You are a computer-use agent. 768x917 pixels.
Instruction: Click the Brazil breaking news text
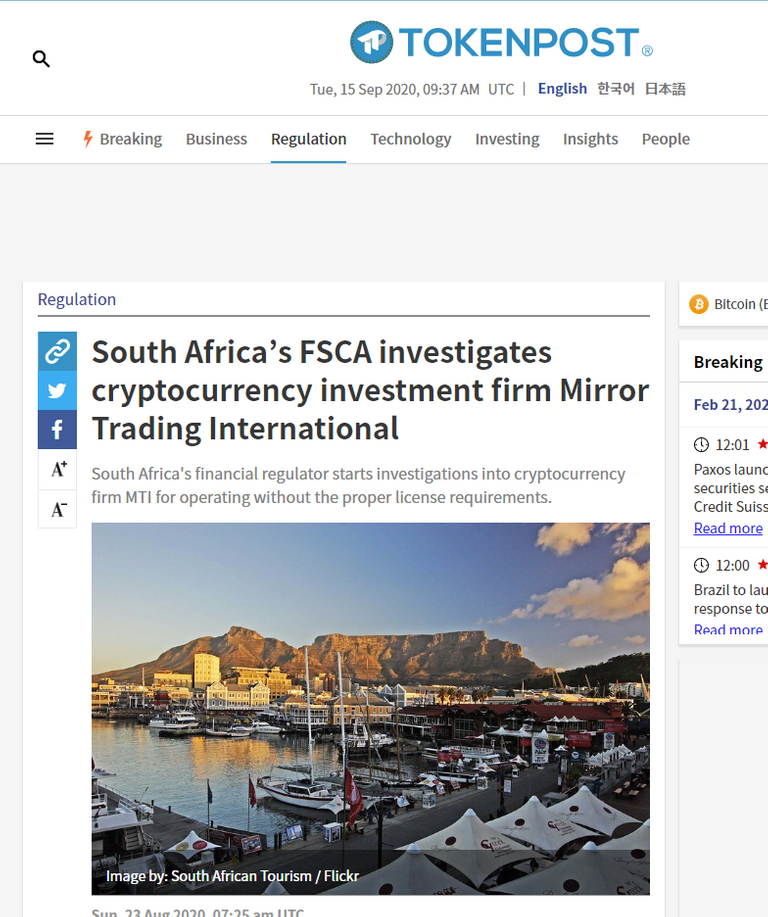(731, 599)
